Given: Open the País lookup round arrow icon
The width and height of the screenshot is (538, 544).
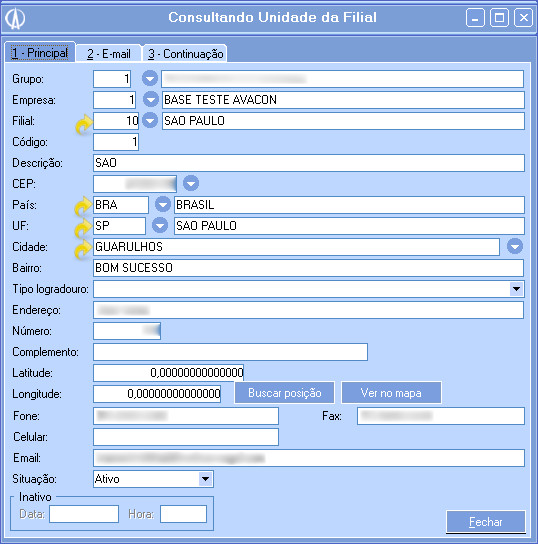Looking at the screenshot, I should pos(163,204).
